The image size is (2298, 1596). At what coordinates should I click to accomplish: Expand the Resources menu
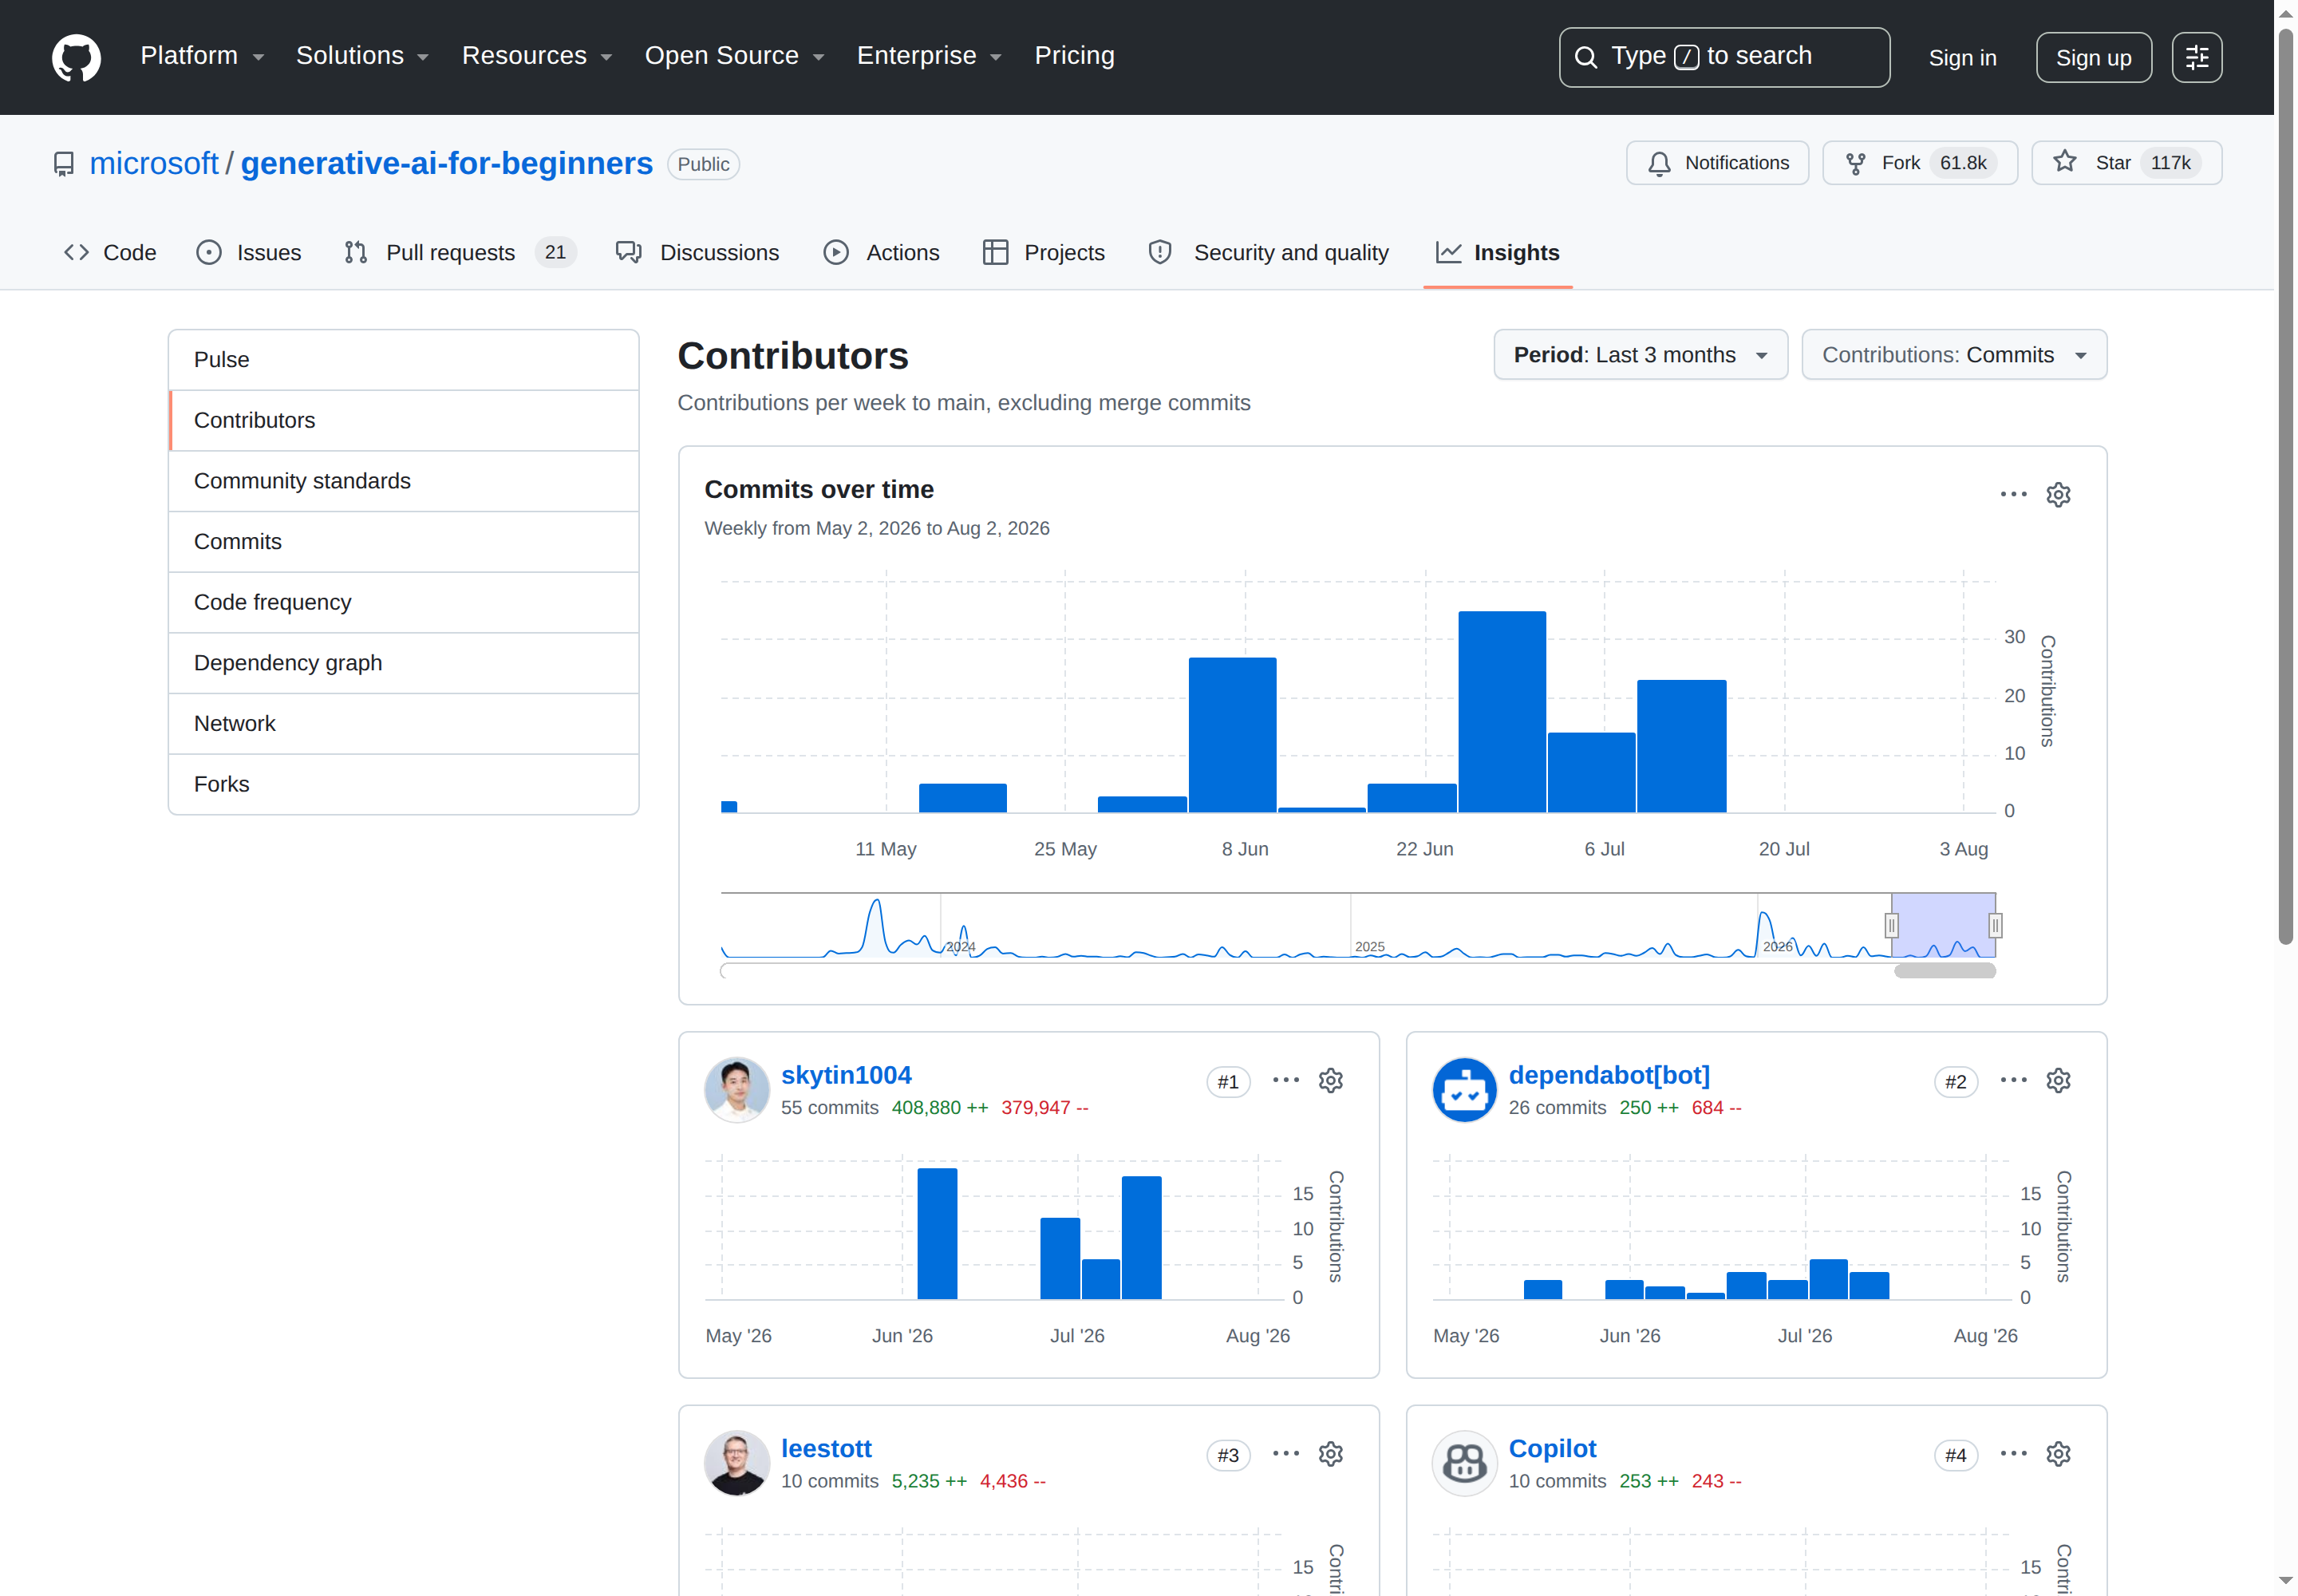click(x=536, y=56)
